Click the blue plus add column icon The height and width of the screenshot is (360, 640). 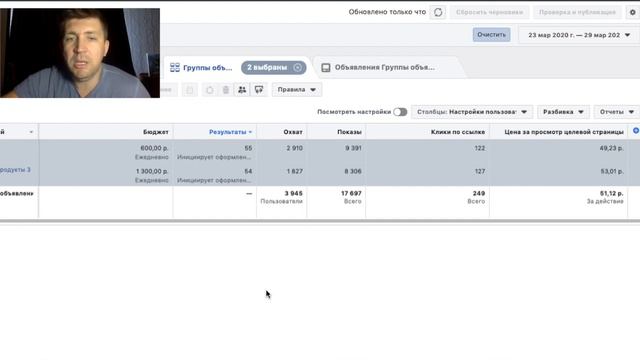[636, 131]
